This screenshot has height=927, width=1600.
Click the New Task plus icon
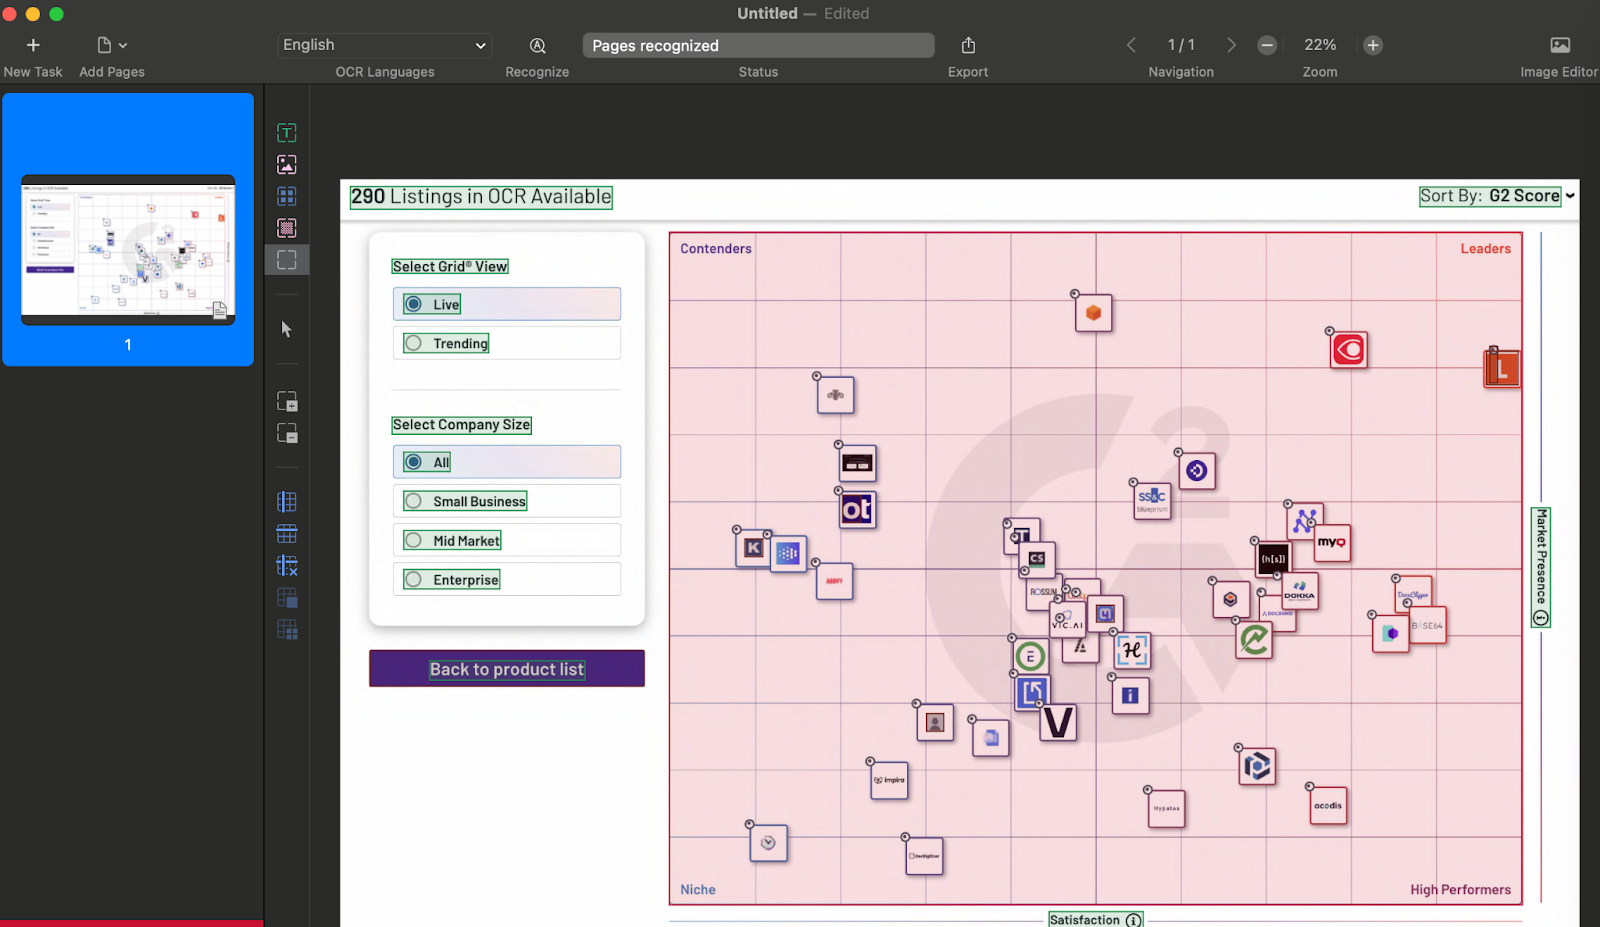(x=33, y=45)
